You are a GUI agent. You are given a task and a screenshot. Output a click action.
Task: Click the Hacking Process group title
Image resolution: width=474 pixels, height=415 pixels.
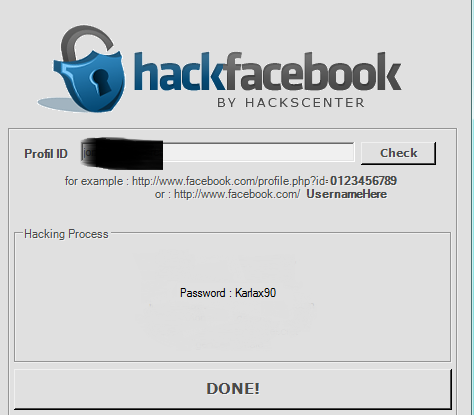66,234
